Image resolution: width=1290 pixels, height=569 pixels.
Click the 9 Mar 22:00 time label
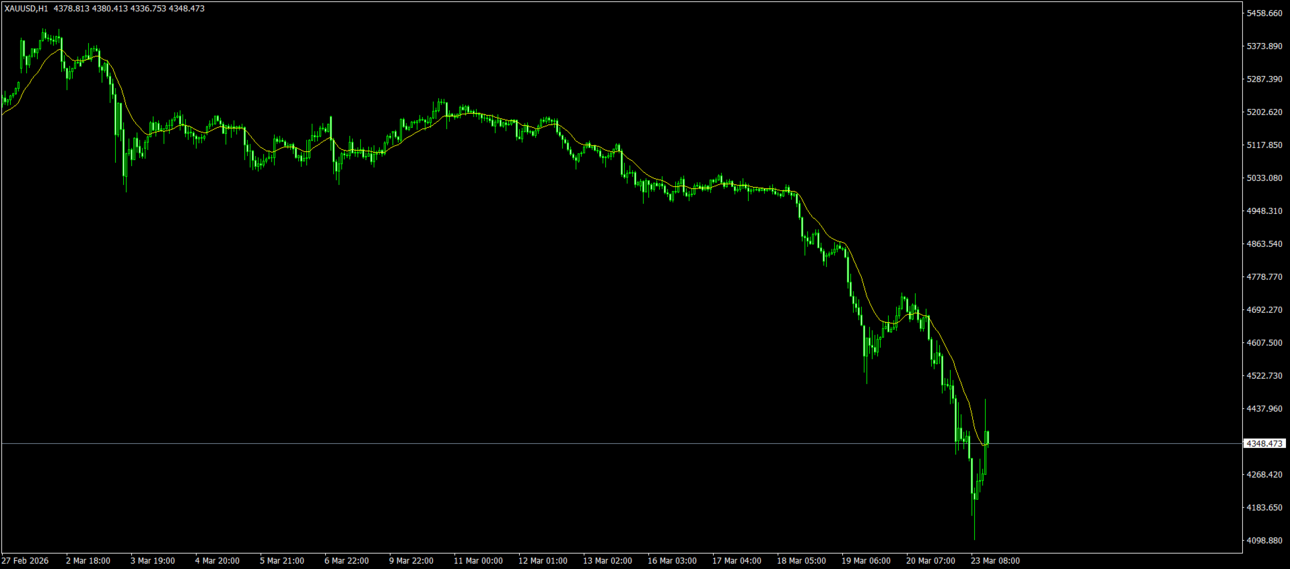411,561
